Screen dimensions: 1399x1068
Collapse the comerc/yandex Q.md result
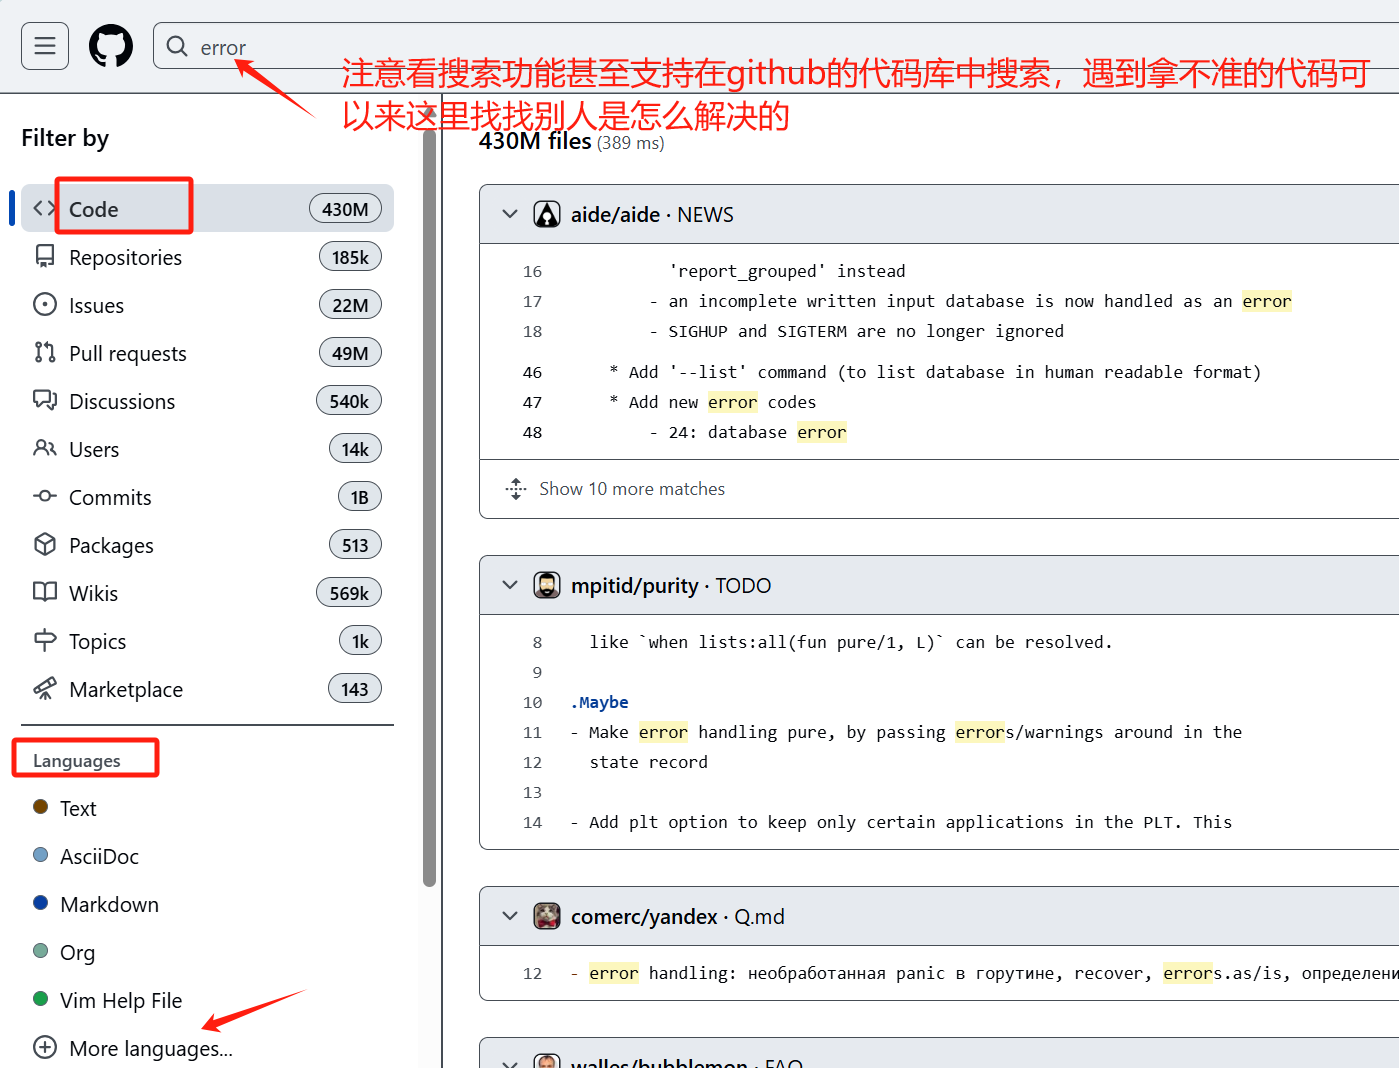[x=510, y=916]
